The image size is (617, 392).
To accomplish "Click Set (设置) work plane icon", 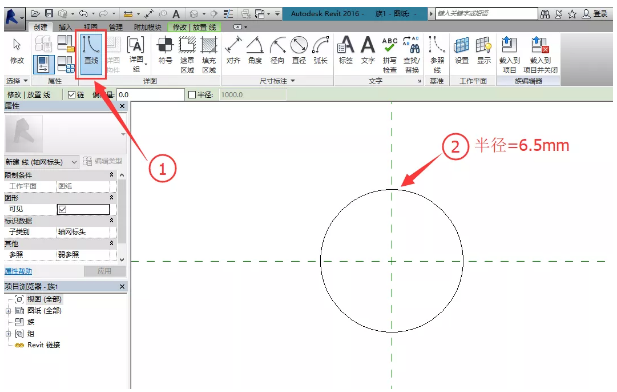I will point(462,50).
